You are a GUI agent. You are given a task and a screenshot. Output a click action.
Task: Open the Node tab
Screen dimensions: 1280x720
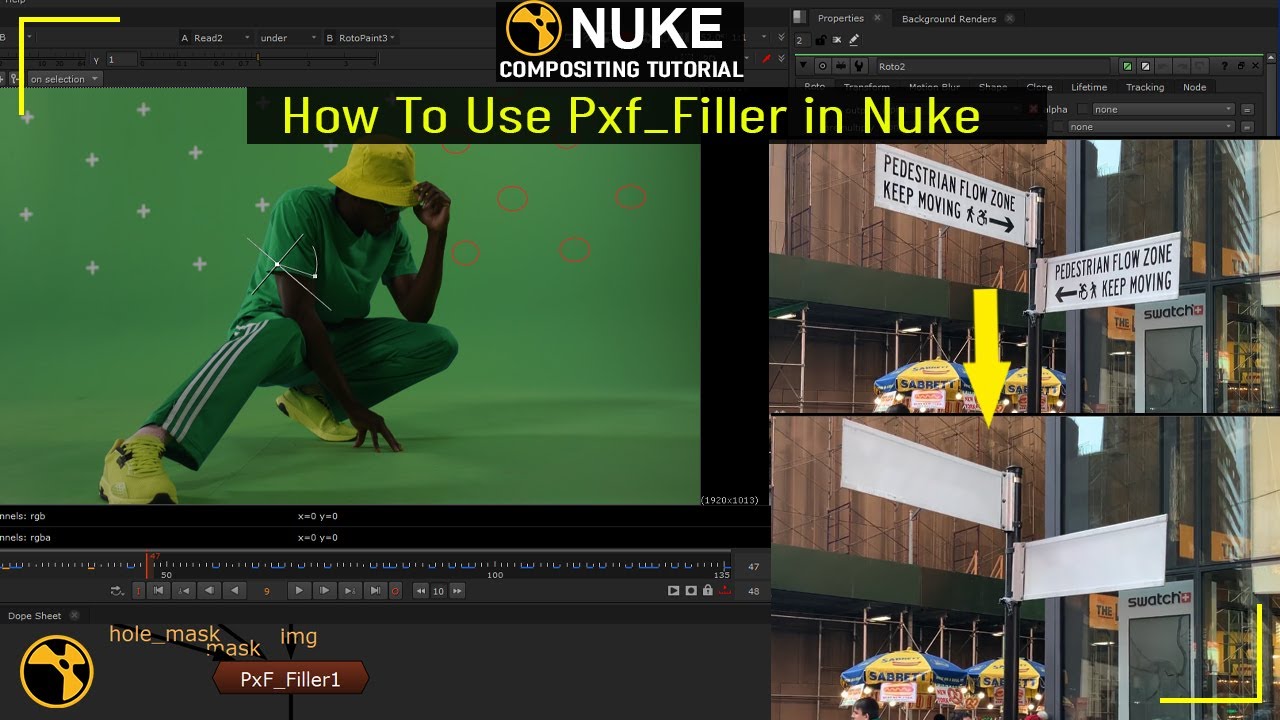tap(1195, 87)
